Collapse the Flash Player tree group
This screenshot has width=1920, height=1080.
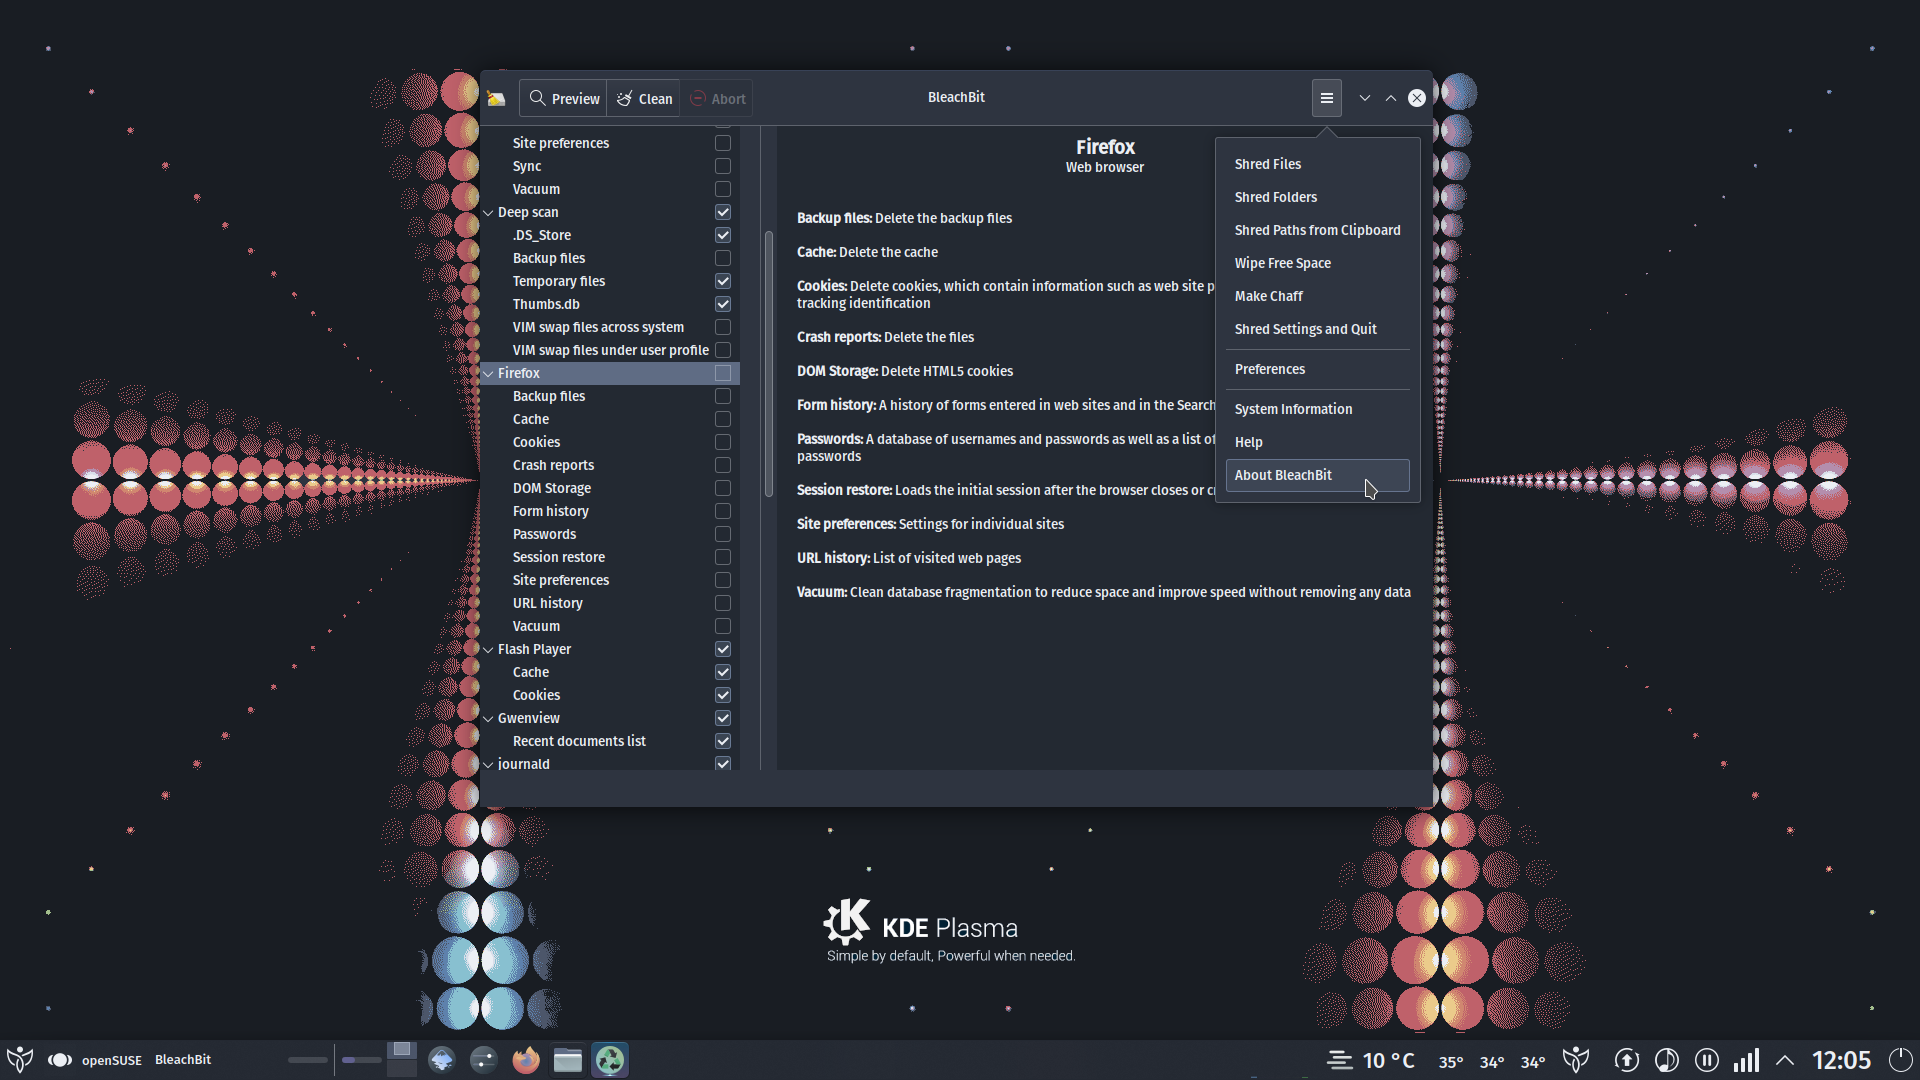point(489,650)
